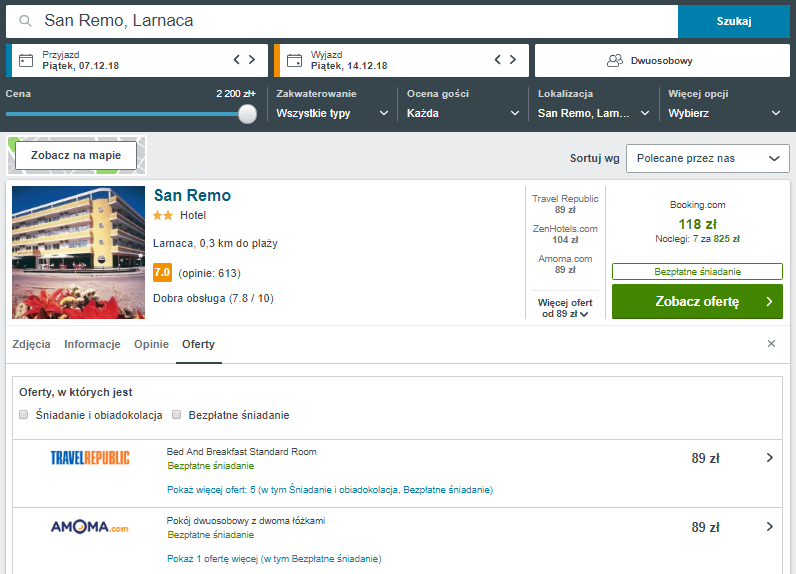Go to next check-out date arrow

(x=513, y=60)
